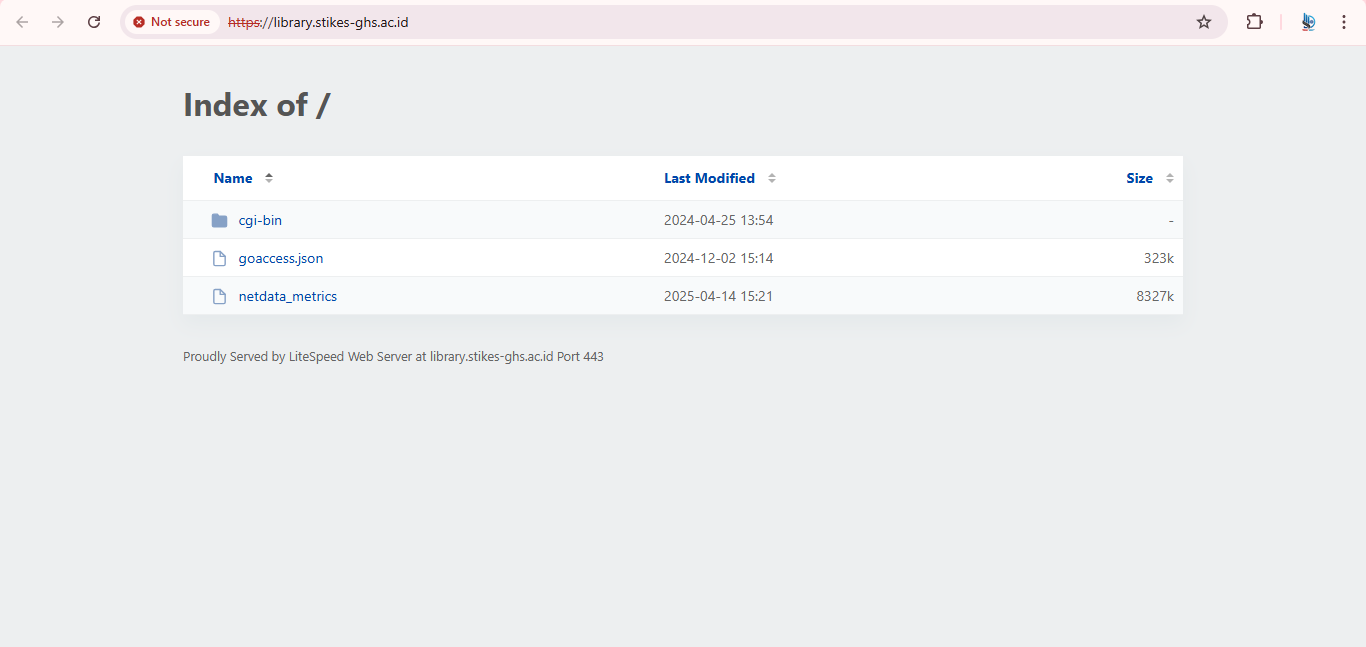Open the goaccess.json file link
1366x647 pixels.
[x=281, y=258]
